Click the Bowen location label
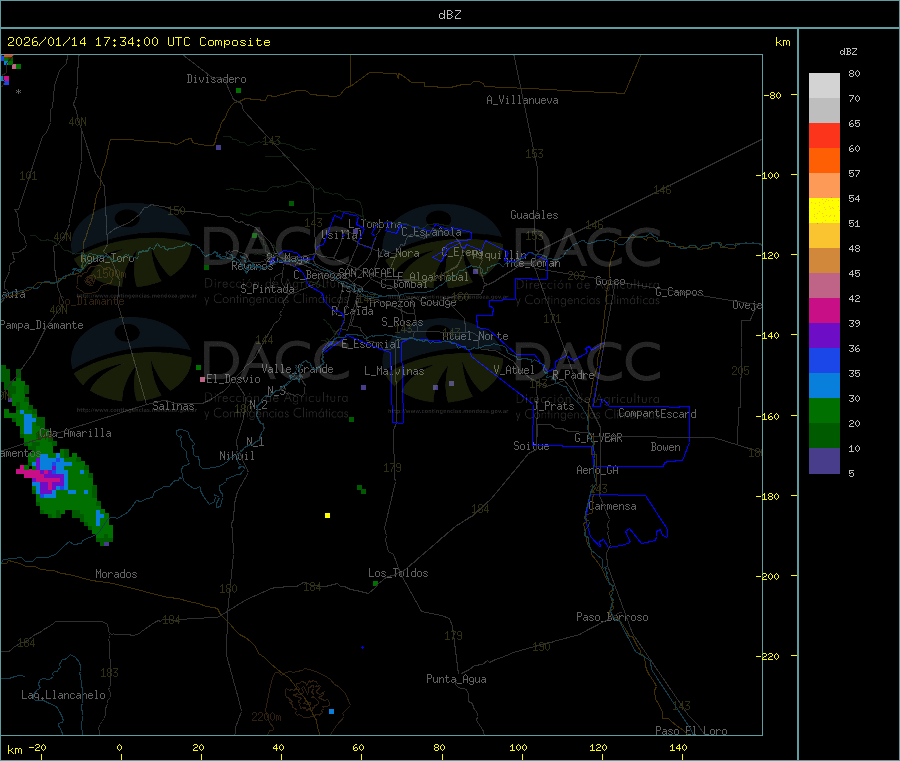900x761 pixels. tap(666, 447)
